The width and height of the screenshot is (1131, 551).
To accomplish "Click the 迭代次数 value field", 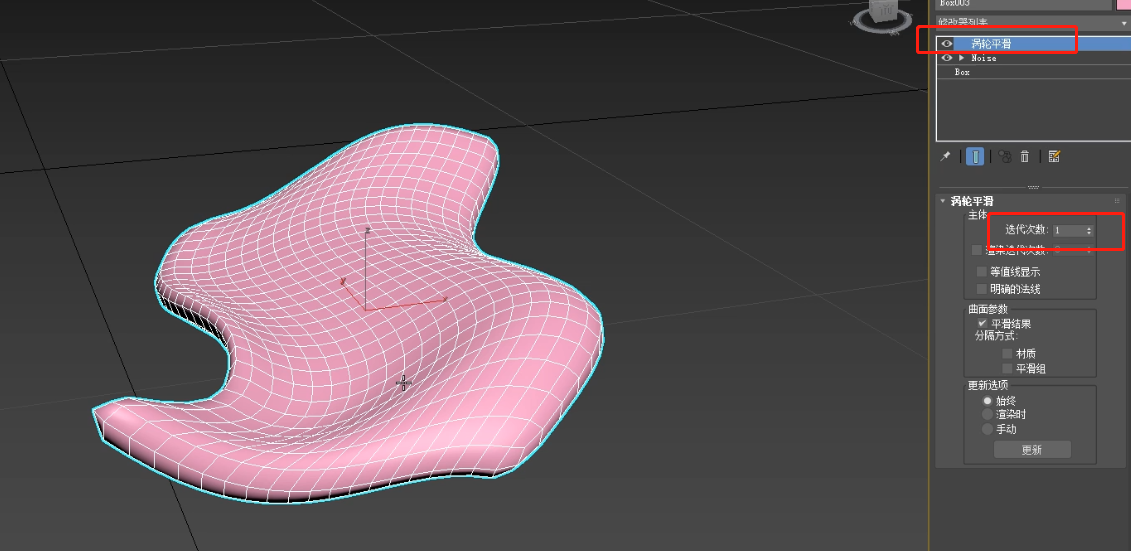I will coord(1068,231).
